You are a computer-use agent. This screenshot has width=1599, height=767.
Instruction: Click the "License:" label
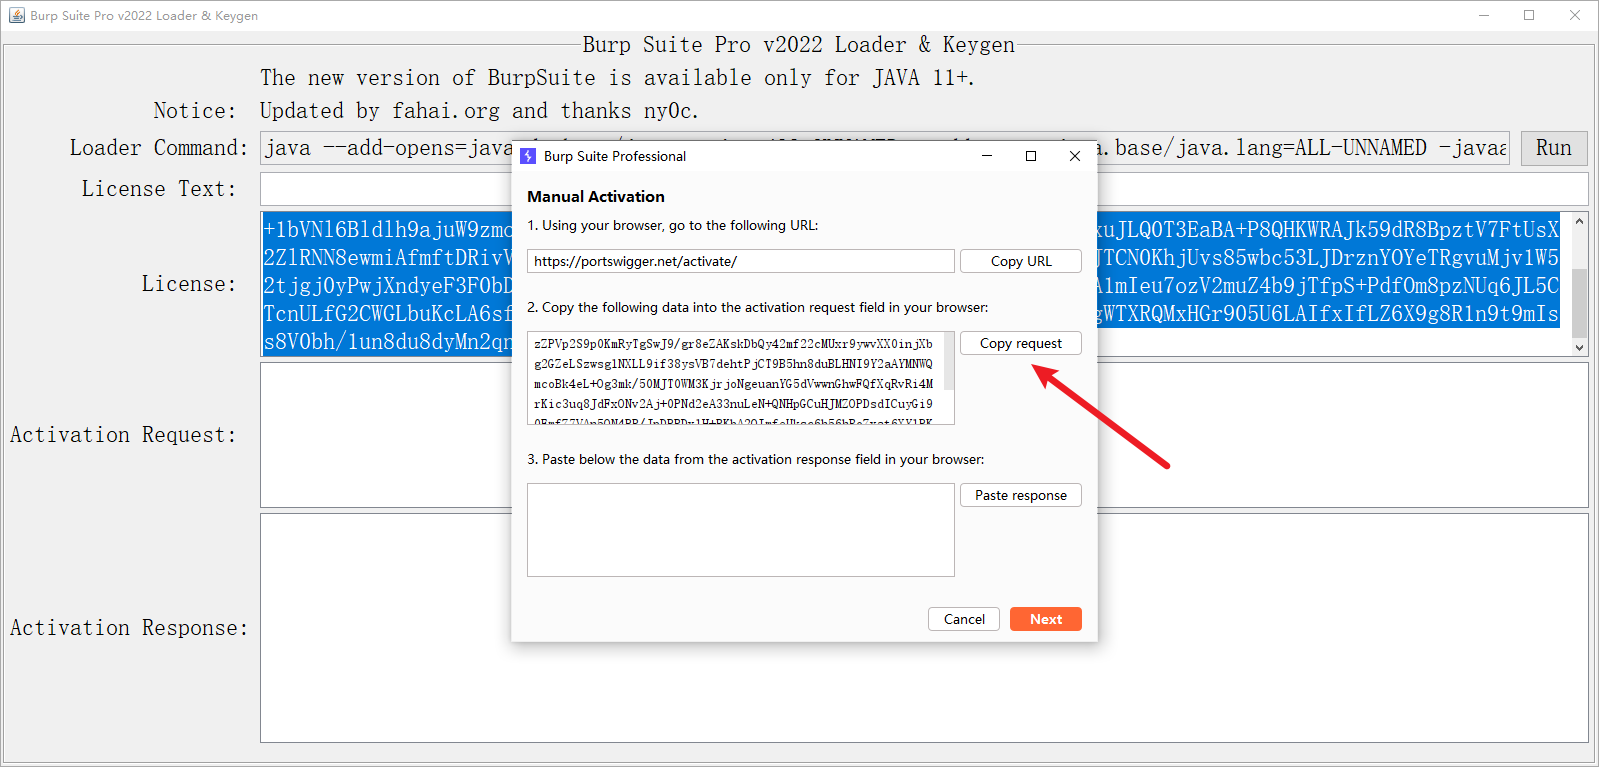[189, 284]
